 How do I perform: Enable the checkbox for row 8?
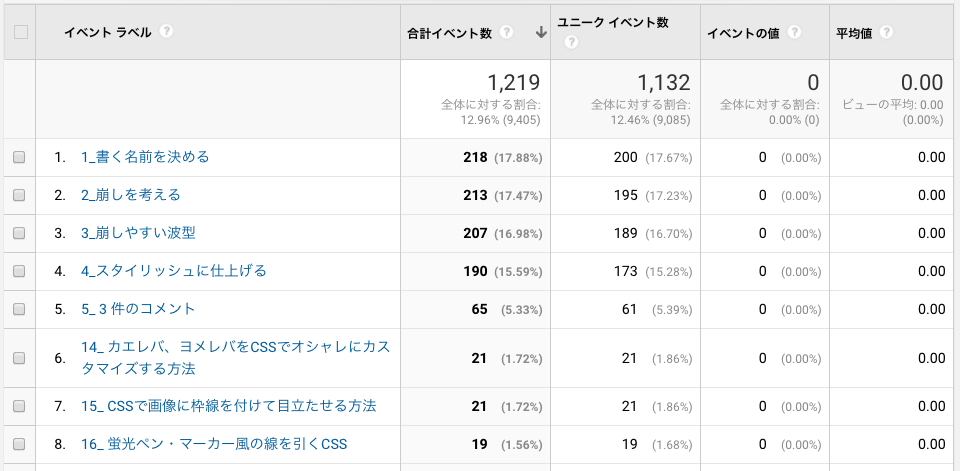coord(19,444)
